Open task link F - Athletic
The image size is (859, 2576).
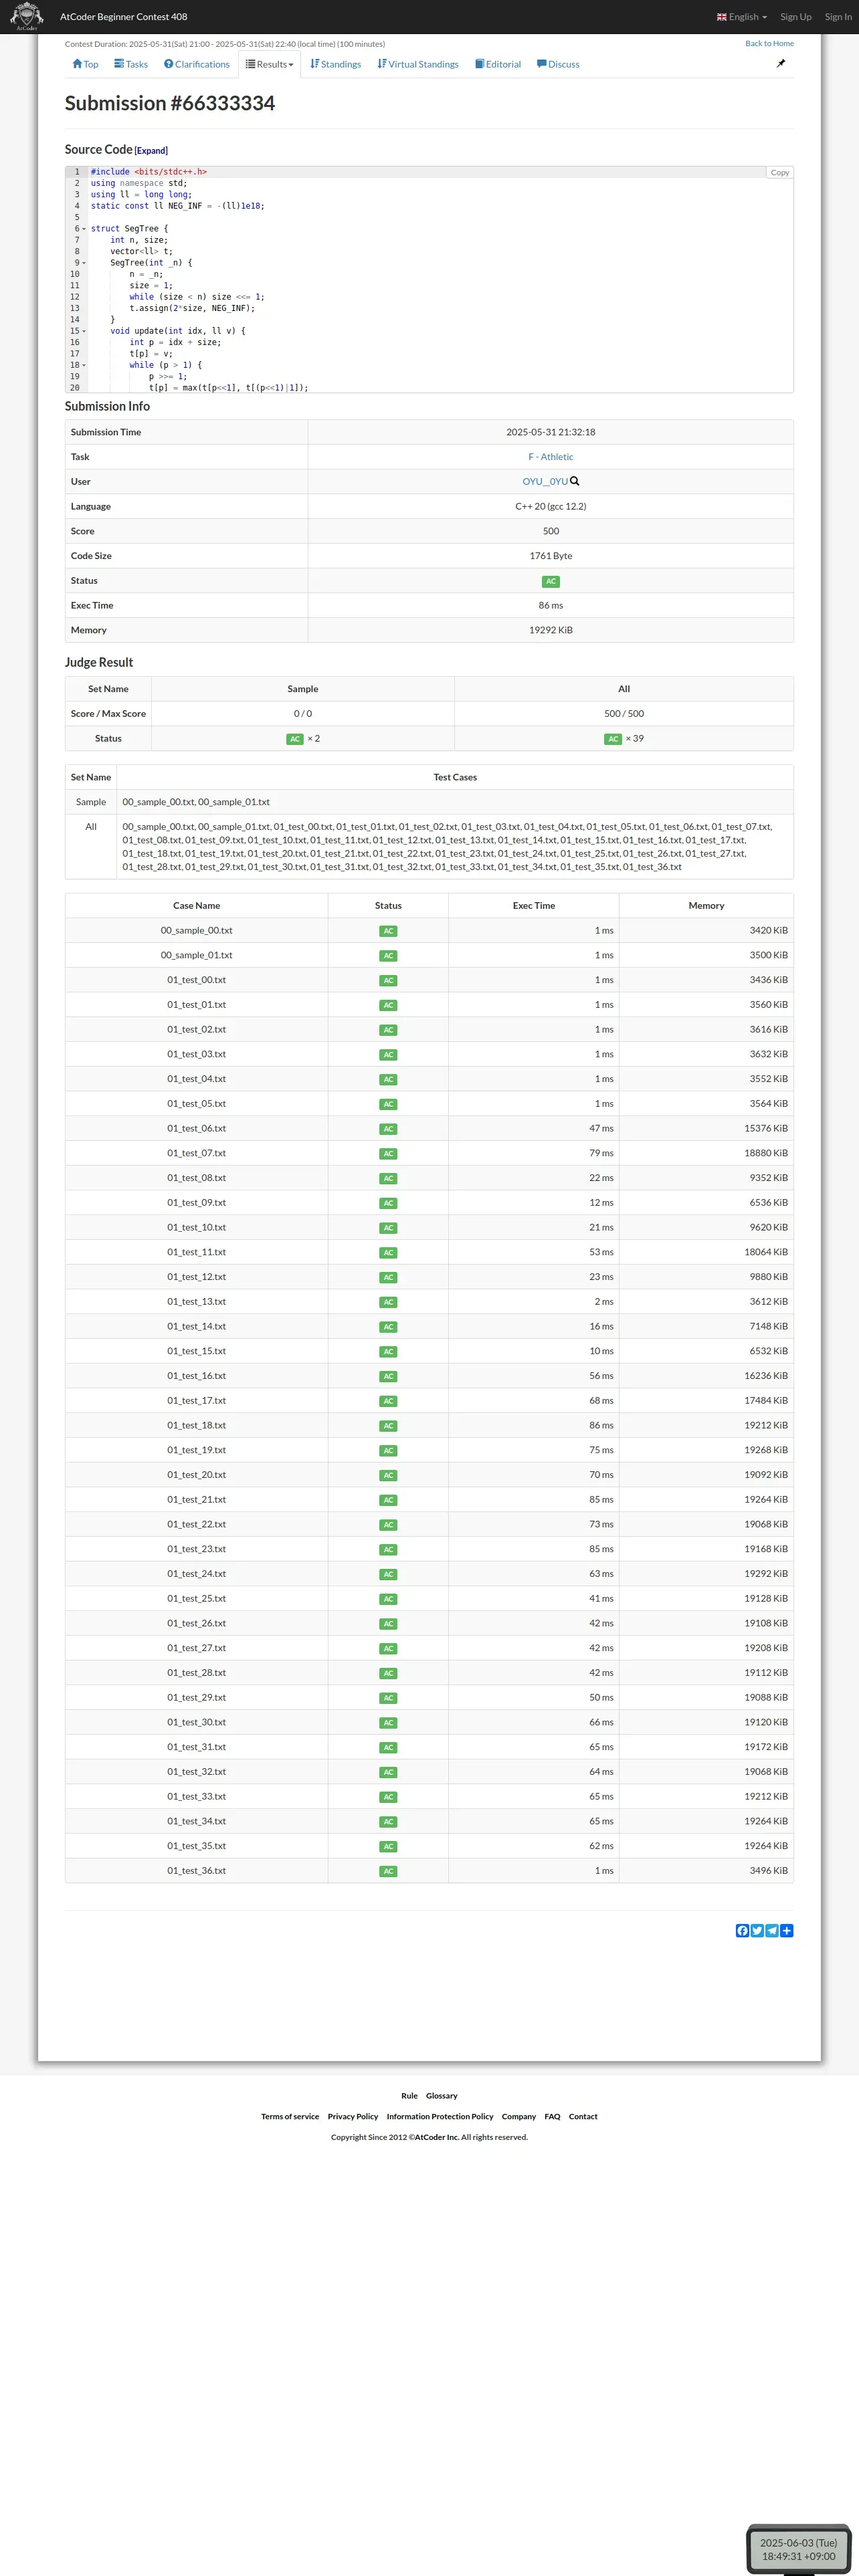[550, 457]
